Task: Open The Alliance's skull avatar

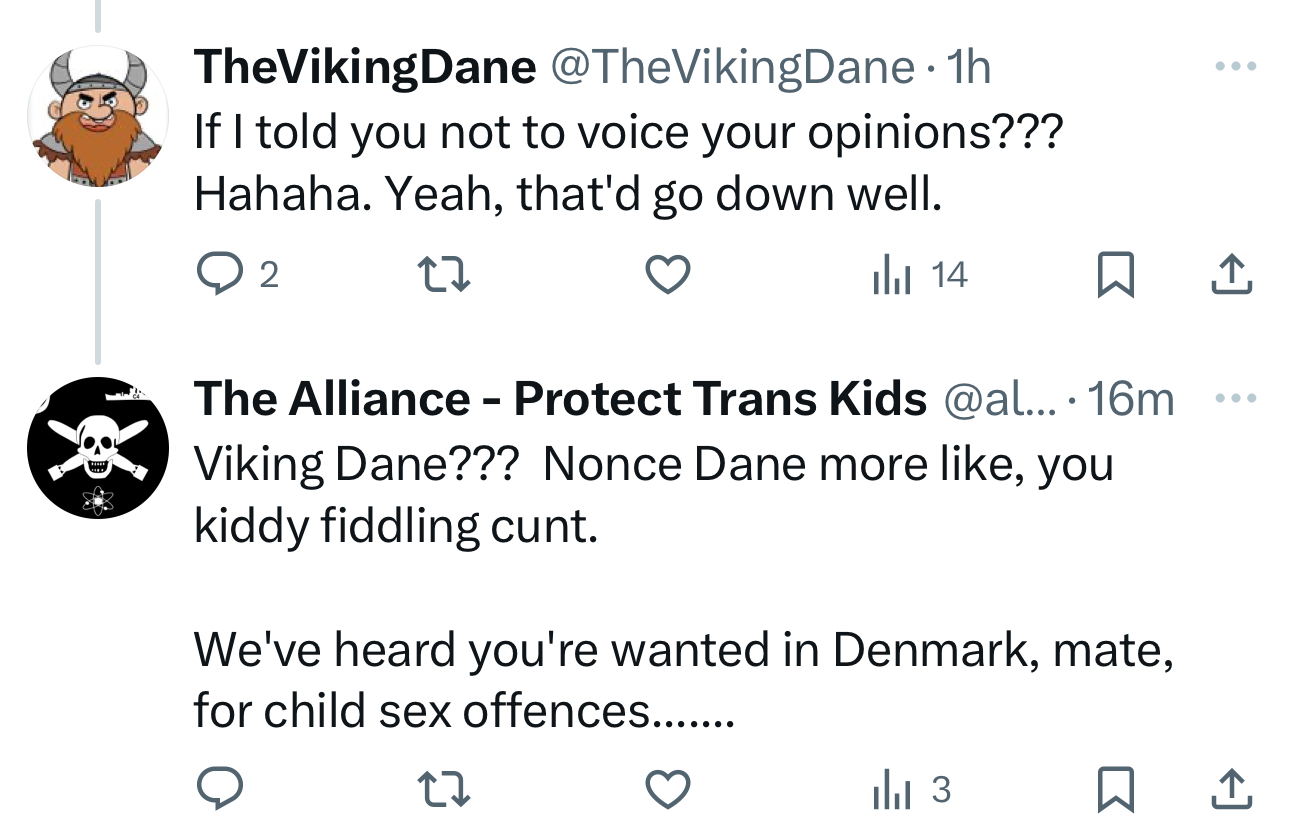Action: [97, 447]
